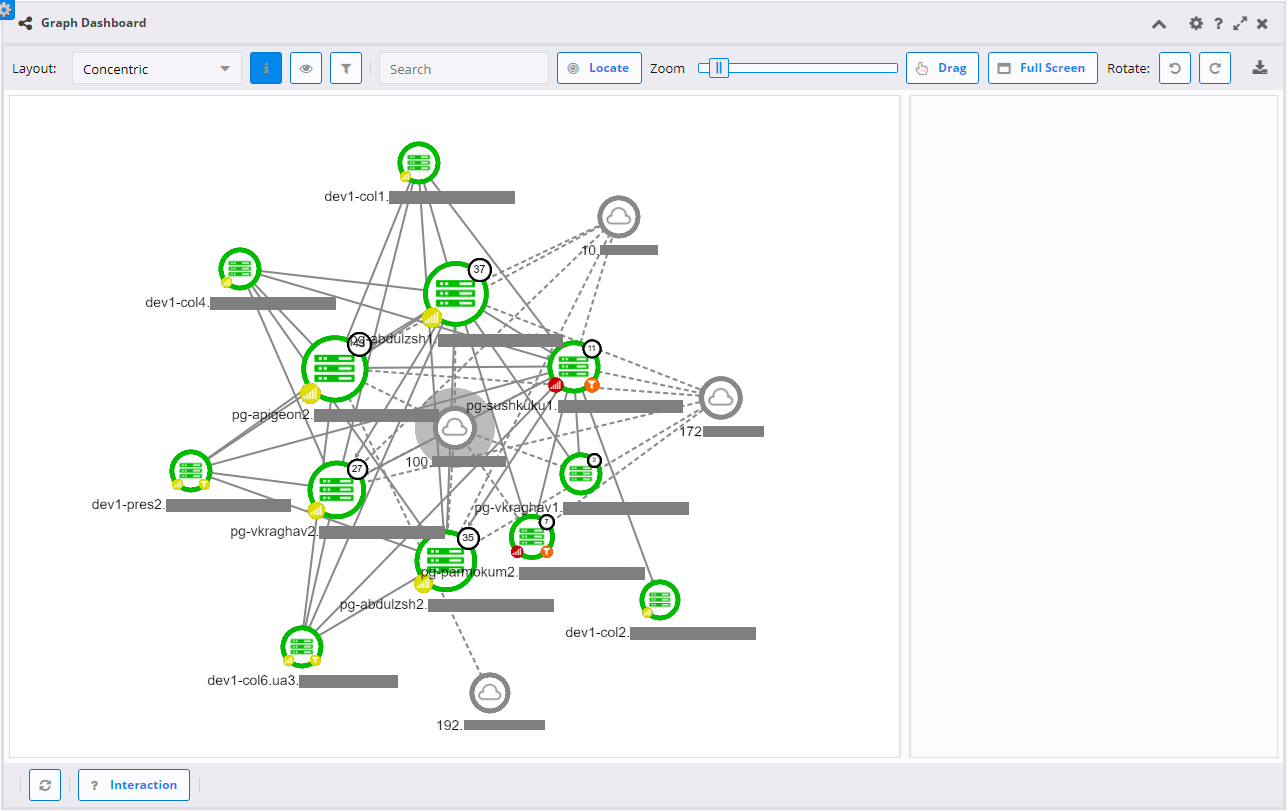1288x811 pixels.
Task: Click the refresh button at bottom left
Action: point(45,785)
